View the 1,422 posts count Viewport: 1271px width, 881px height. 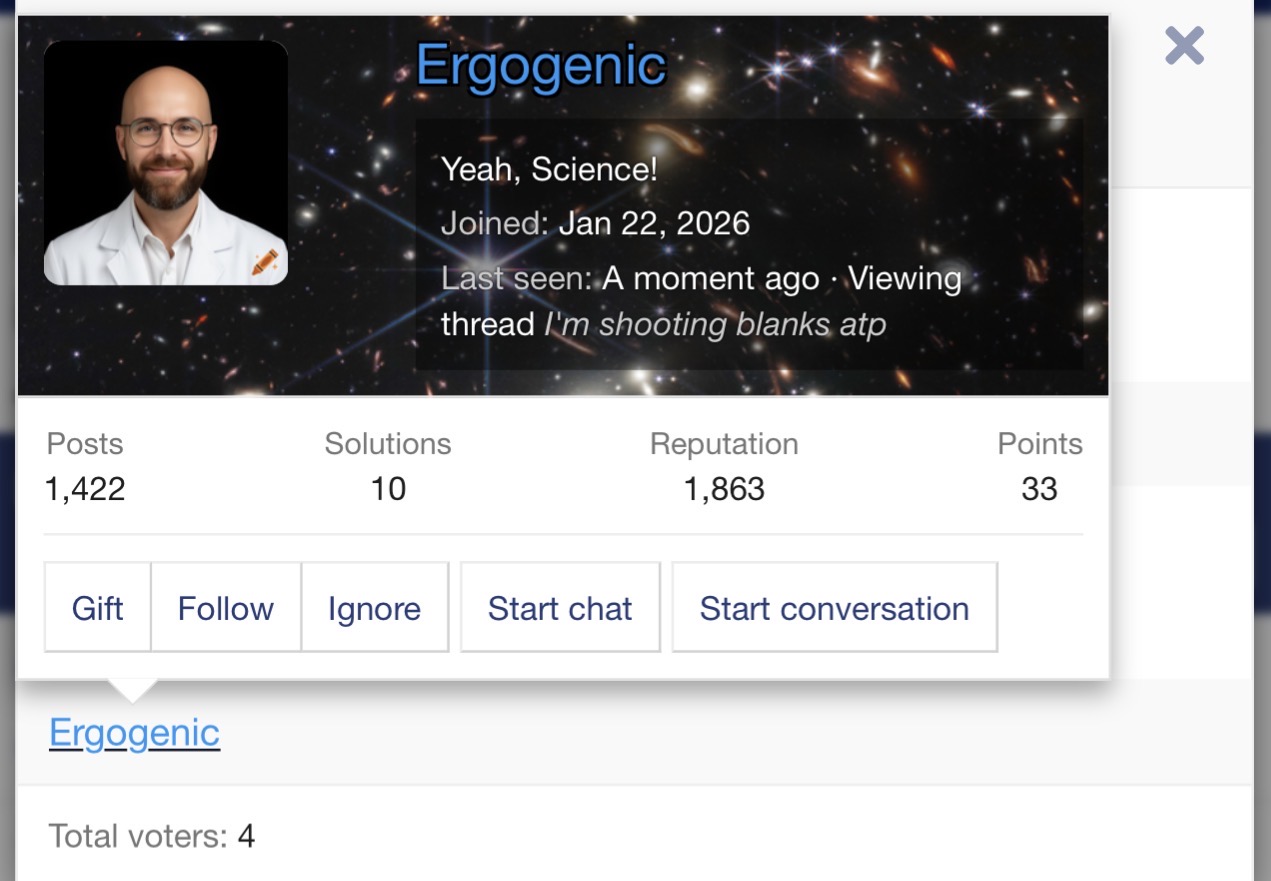pos(85,489)
